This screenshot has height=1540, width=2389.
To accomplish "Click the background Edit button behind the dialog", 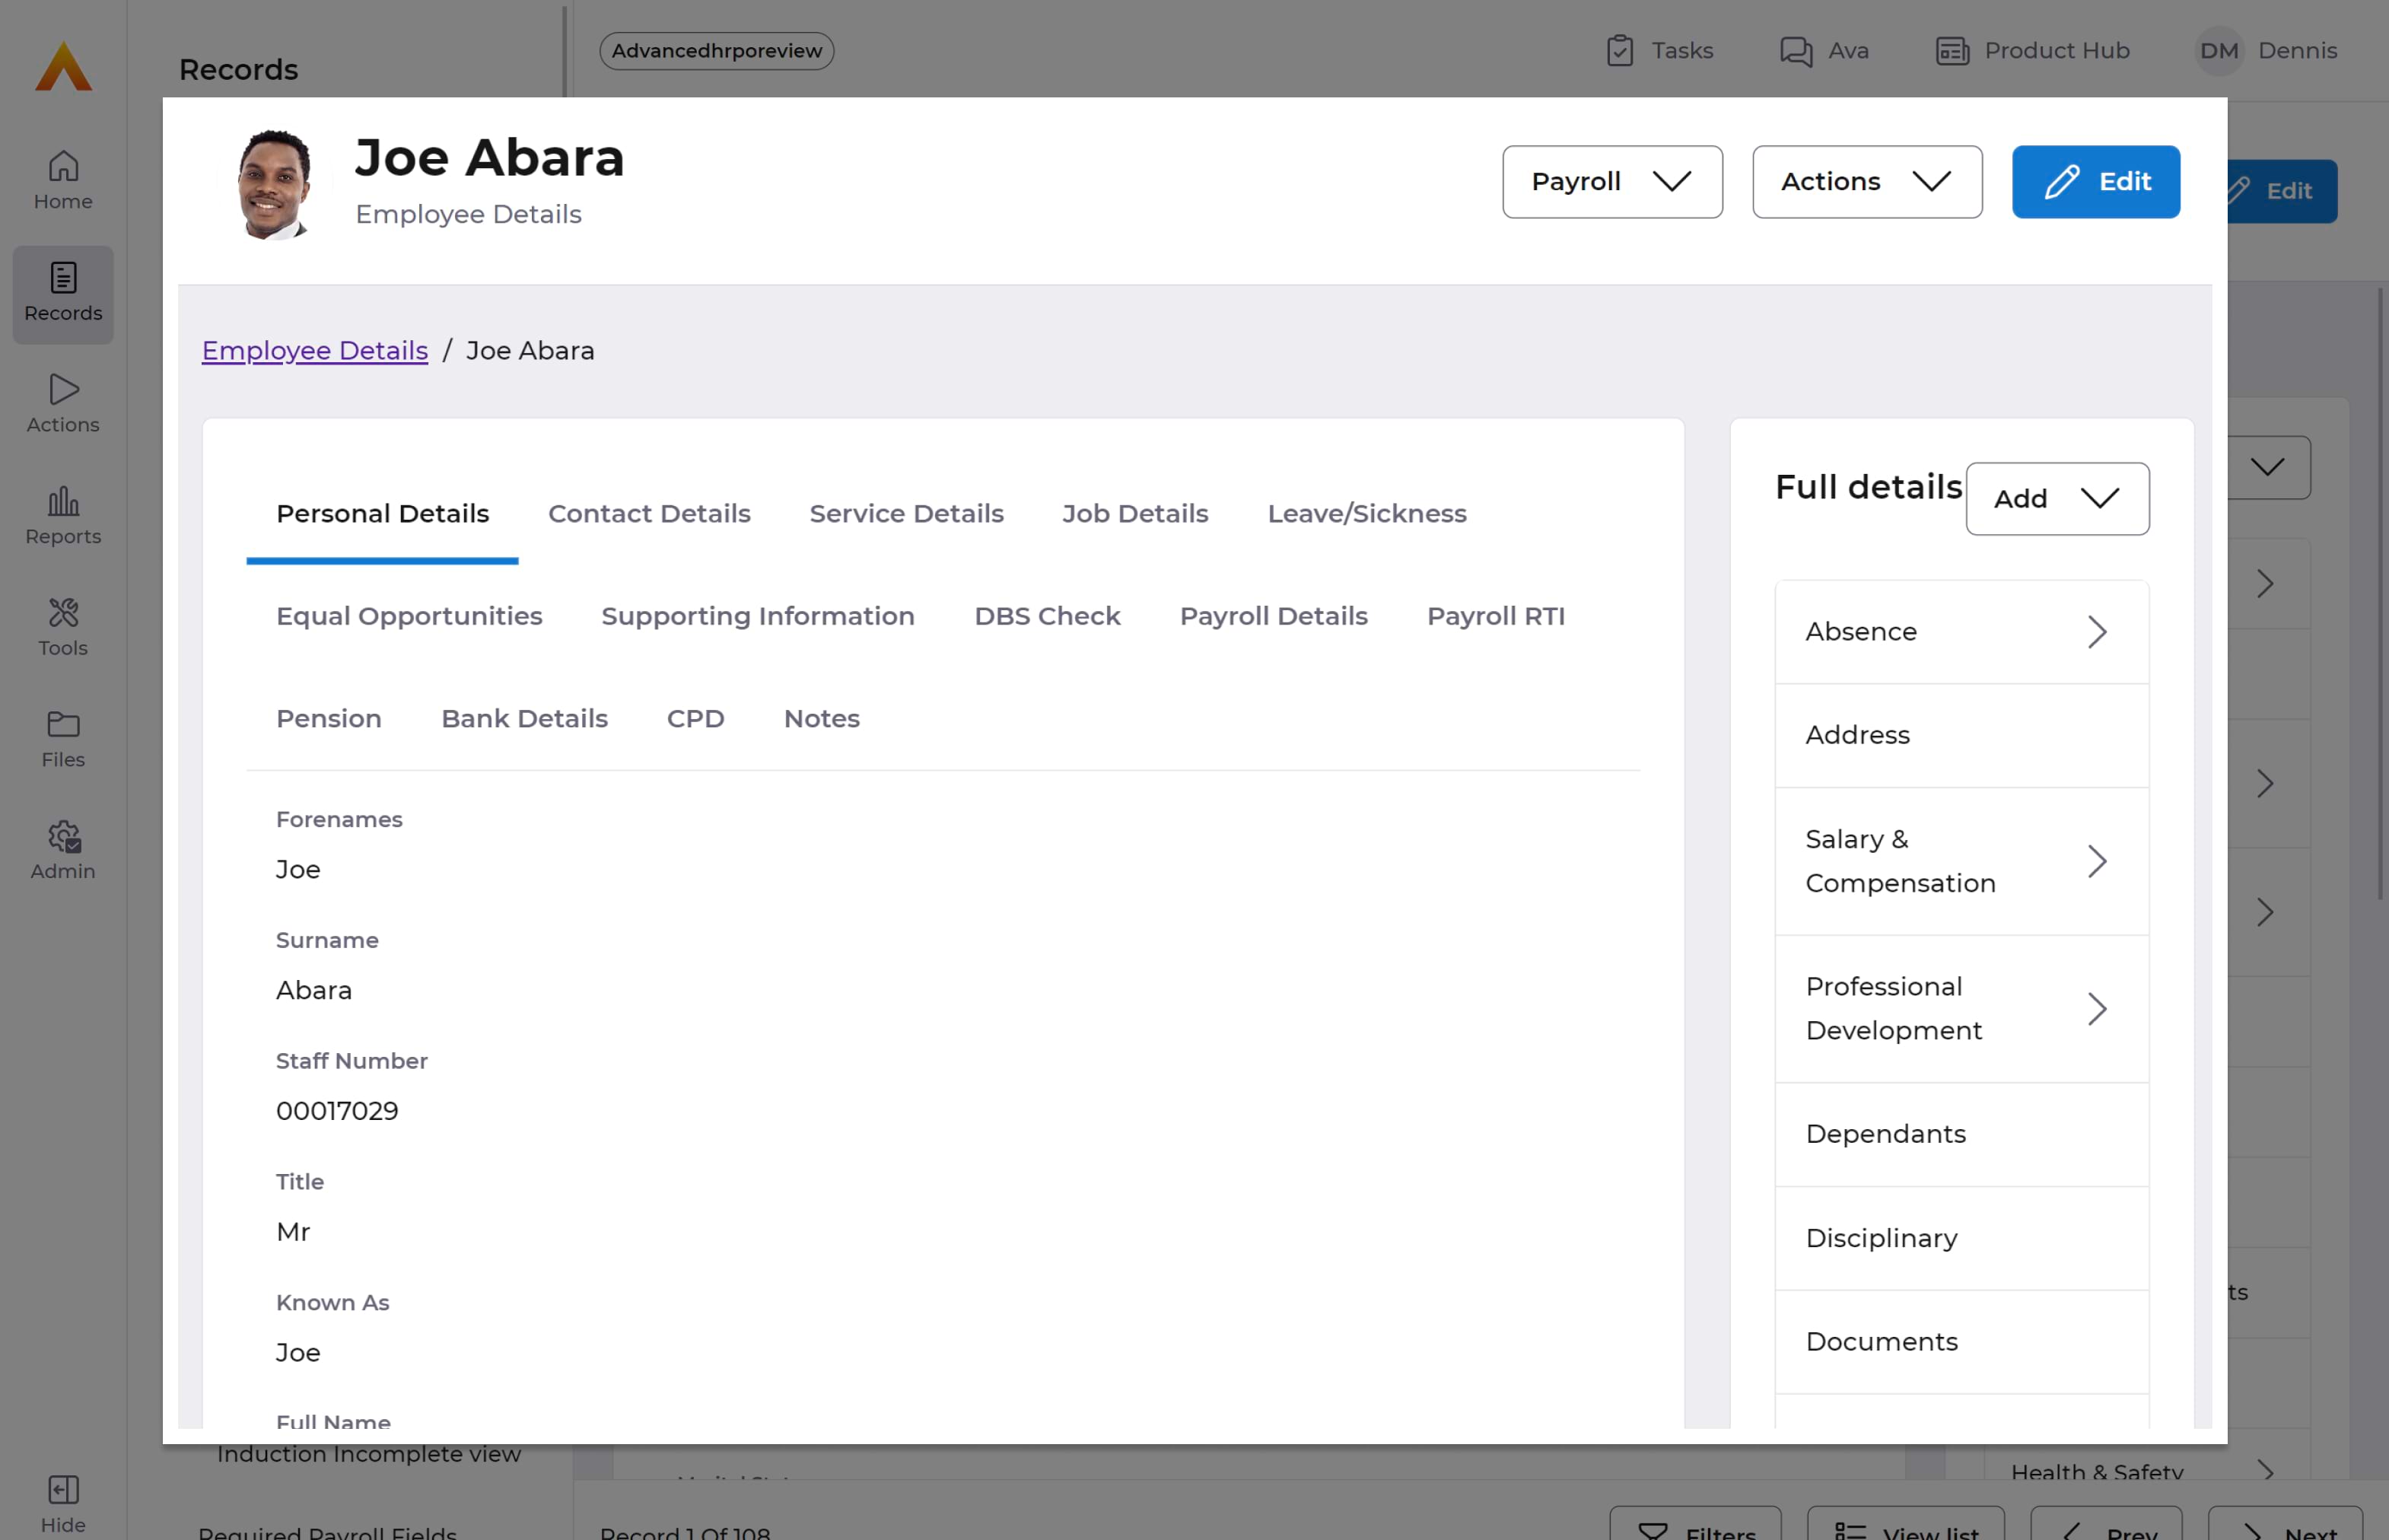I will [x=2282, y=191].
